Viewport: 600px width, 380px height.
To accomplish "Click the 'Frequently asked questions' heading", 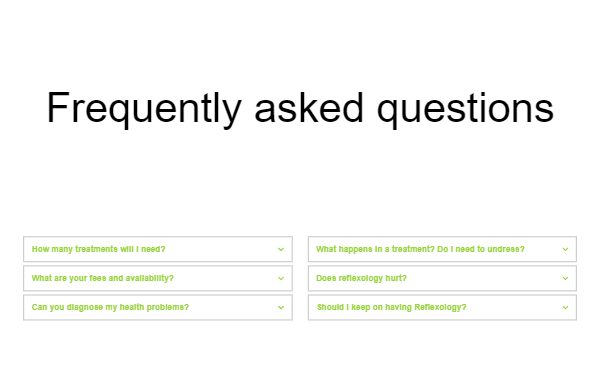I will 300,108.
